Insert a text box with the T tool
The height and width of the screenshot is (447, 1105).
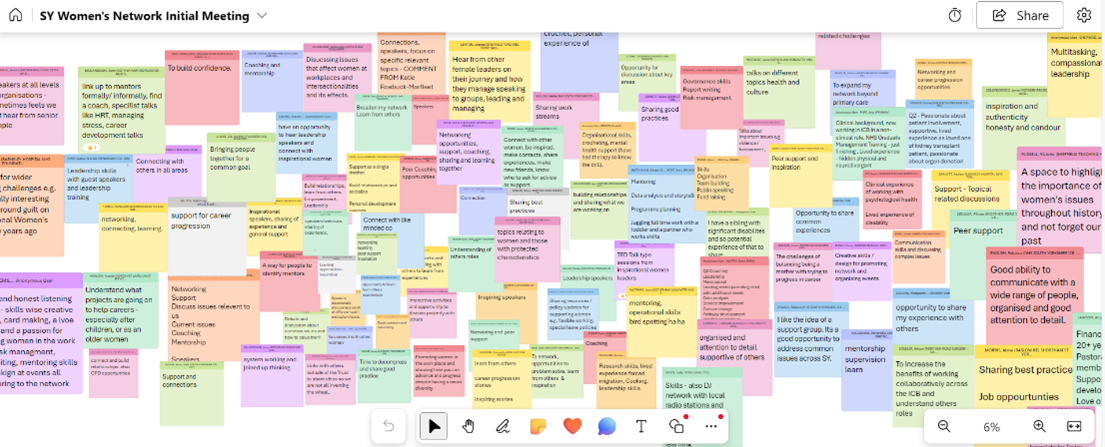(641, 426)
